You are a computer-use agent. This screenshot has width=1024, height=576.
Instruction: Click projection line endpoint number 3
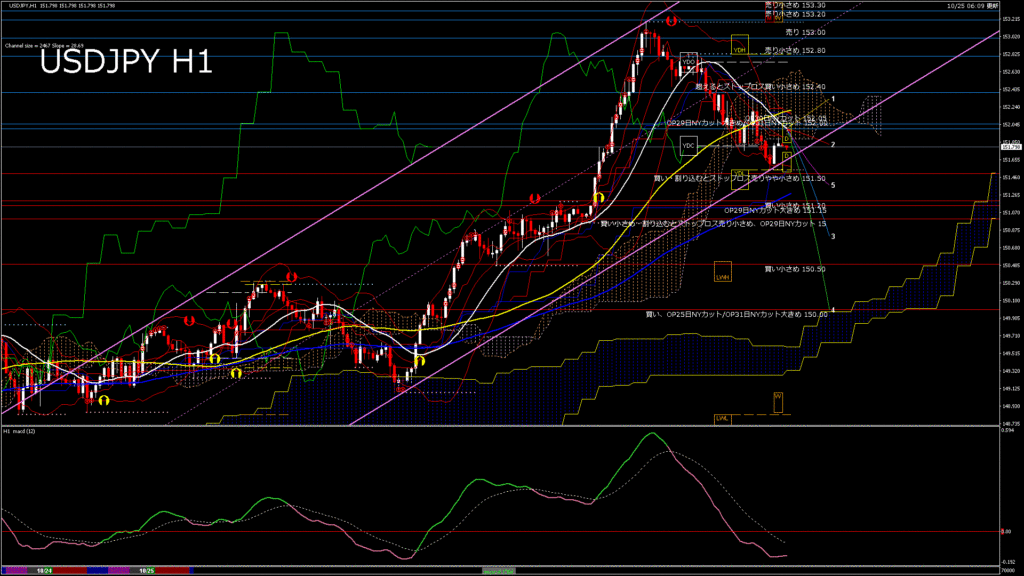pyautogui.click(x=833, y=236)
